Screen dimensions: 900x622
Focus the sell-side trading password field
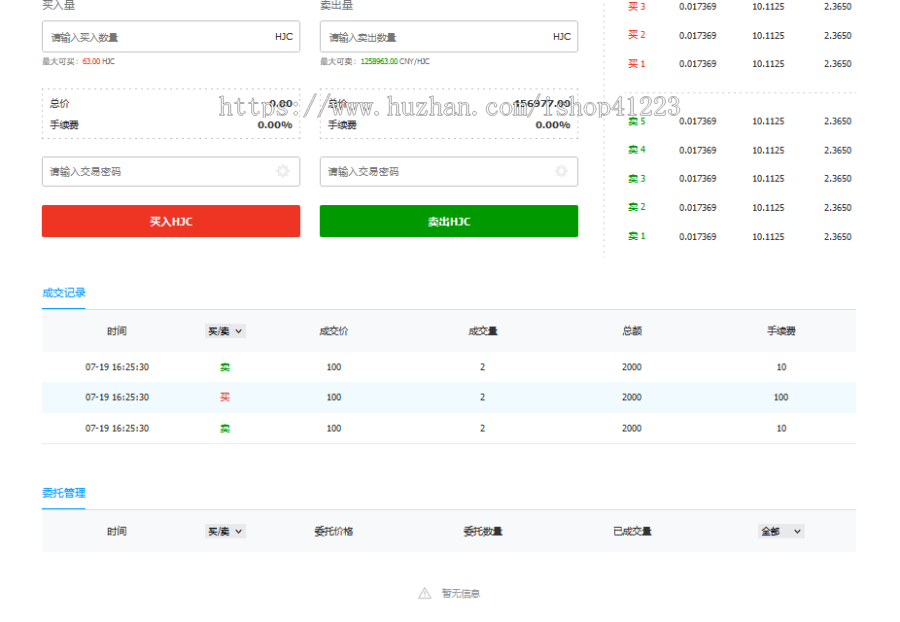coord(448,172)
